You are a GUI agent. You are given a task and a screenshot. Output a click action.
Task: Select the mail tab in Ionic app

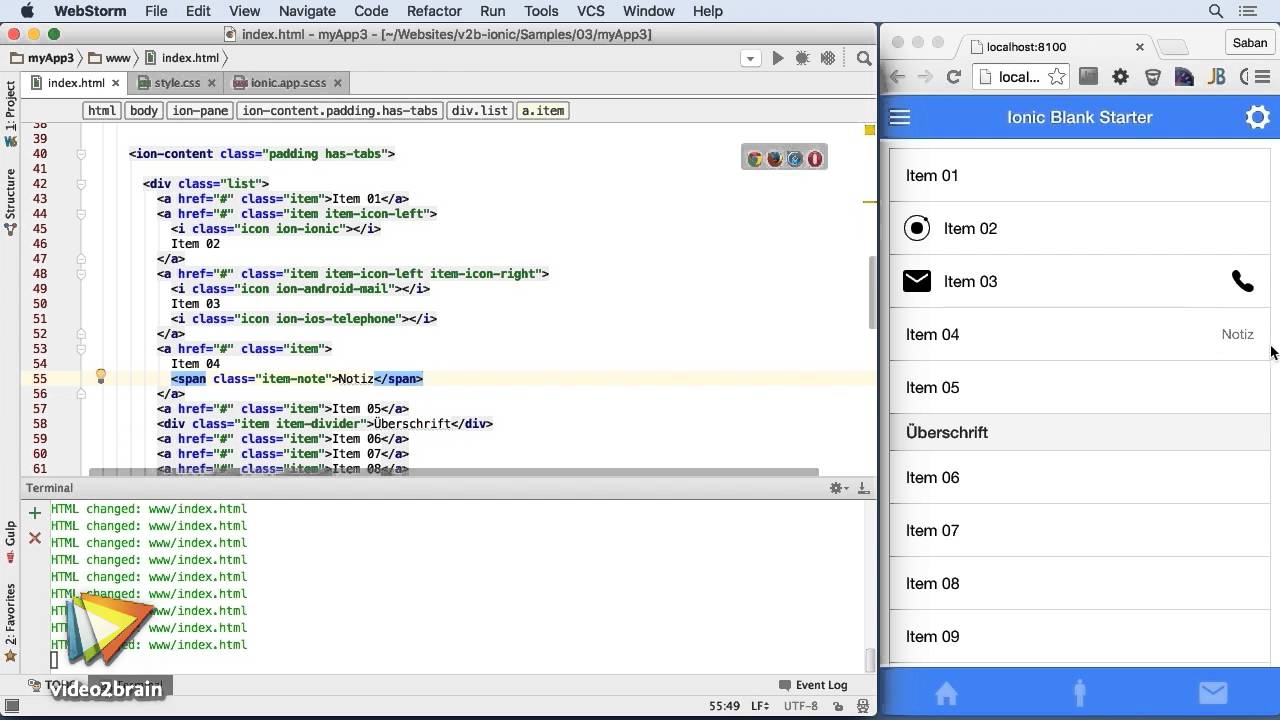pos(1213,693)
